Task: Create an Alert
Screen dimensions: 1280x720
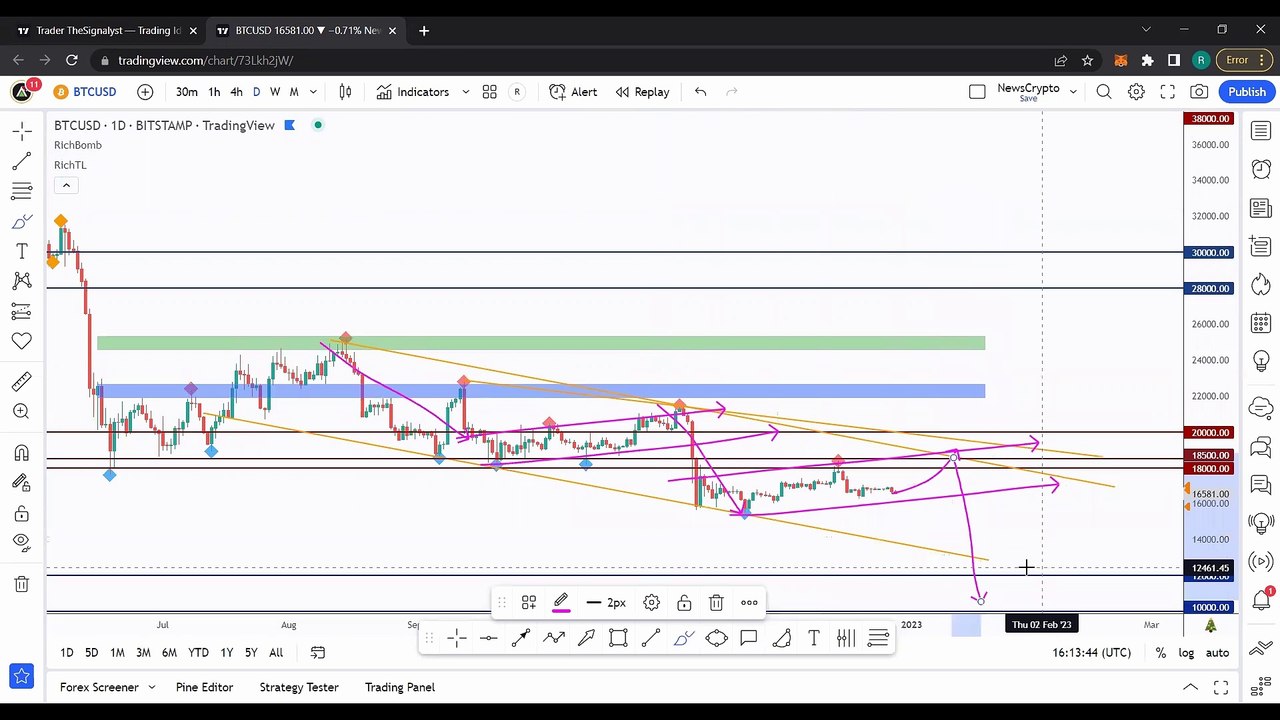Action: click(573, 92)
